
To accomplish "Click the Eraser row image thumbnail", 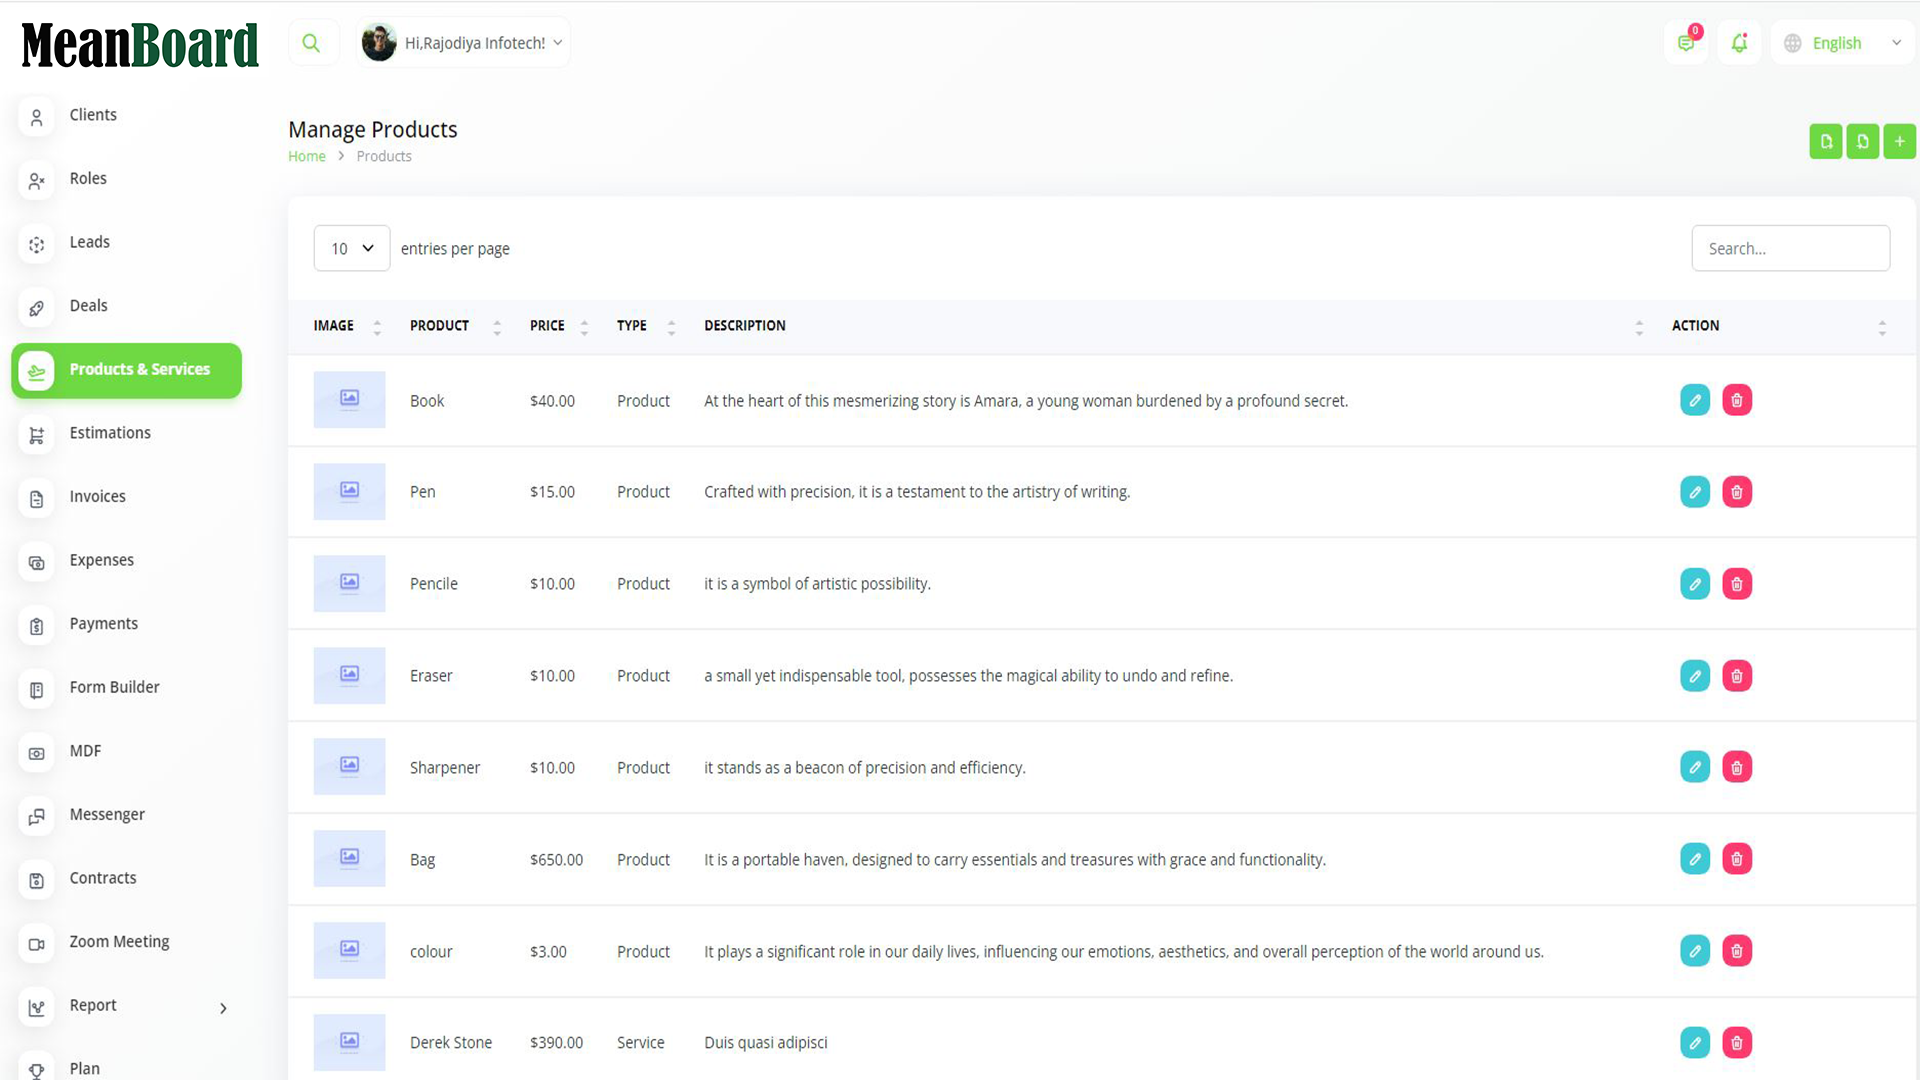I will [349, 675].
